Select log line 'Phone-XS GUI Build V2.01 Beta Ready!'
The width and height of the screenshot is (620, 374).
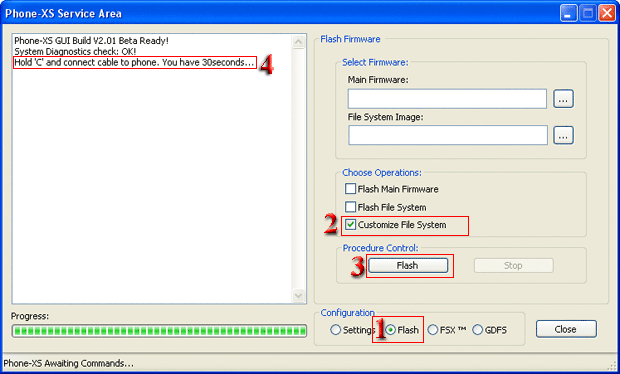tap(91, 41)
